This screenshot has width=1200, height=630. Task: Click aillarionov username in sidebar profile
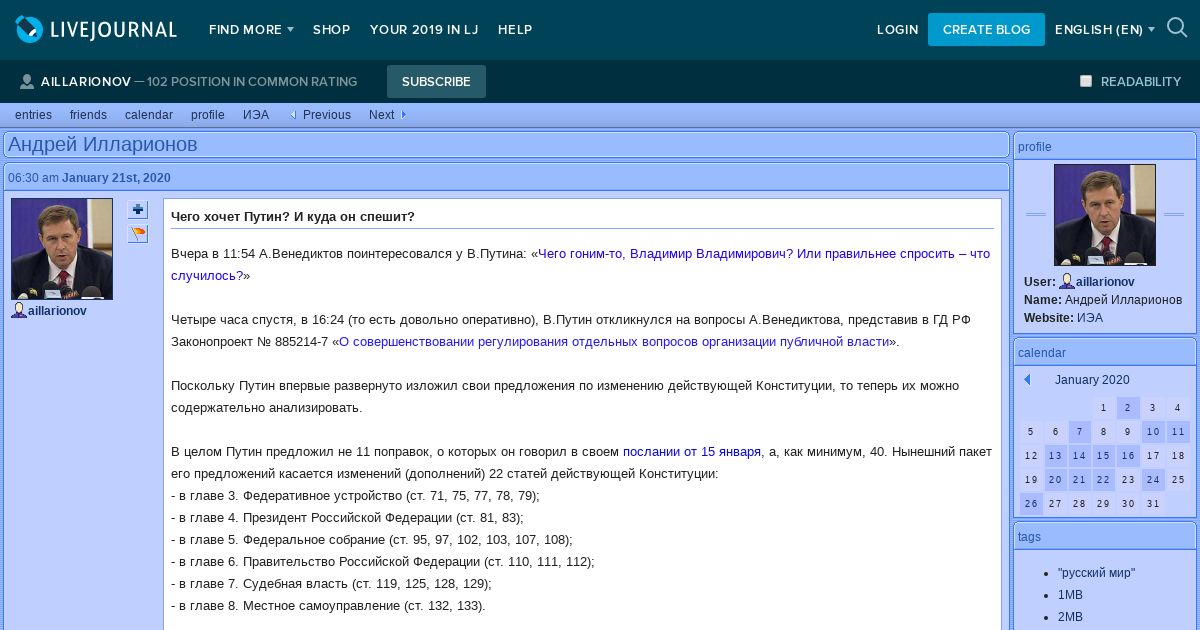point(1105,282)
